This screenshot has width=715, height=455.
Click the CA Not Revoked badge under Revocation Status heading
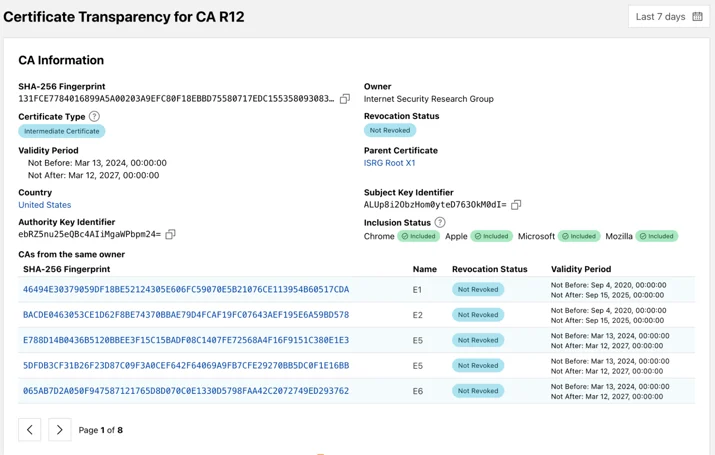pos(390,130)
